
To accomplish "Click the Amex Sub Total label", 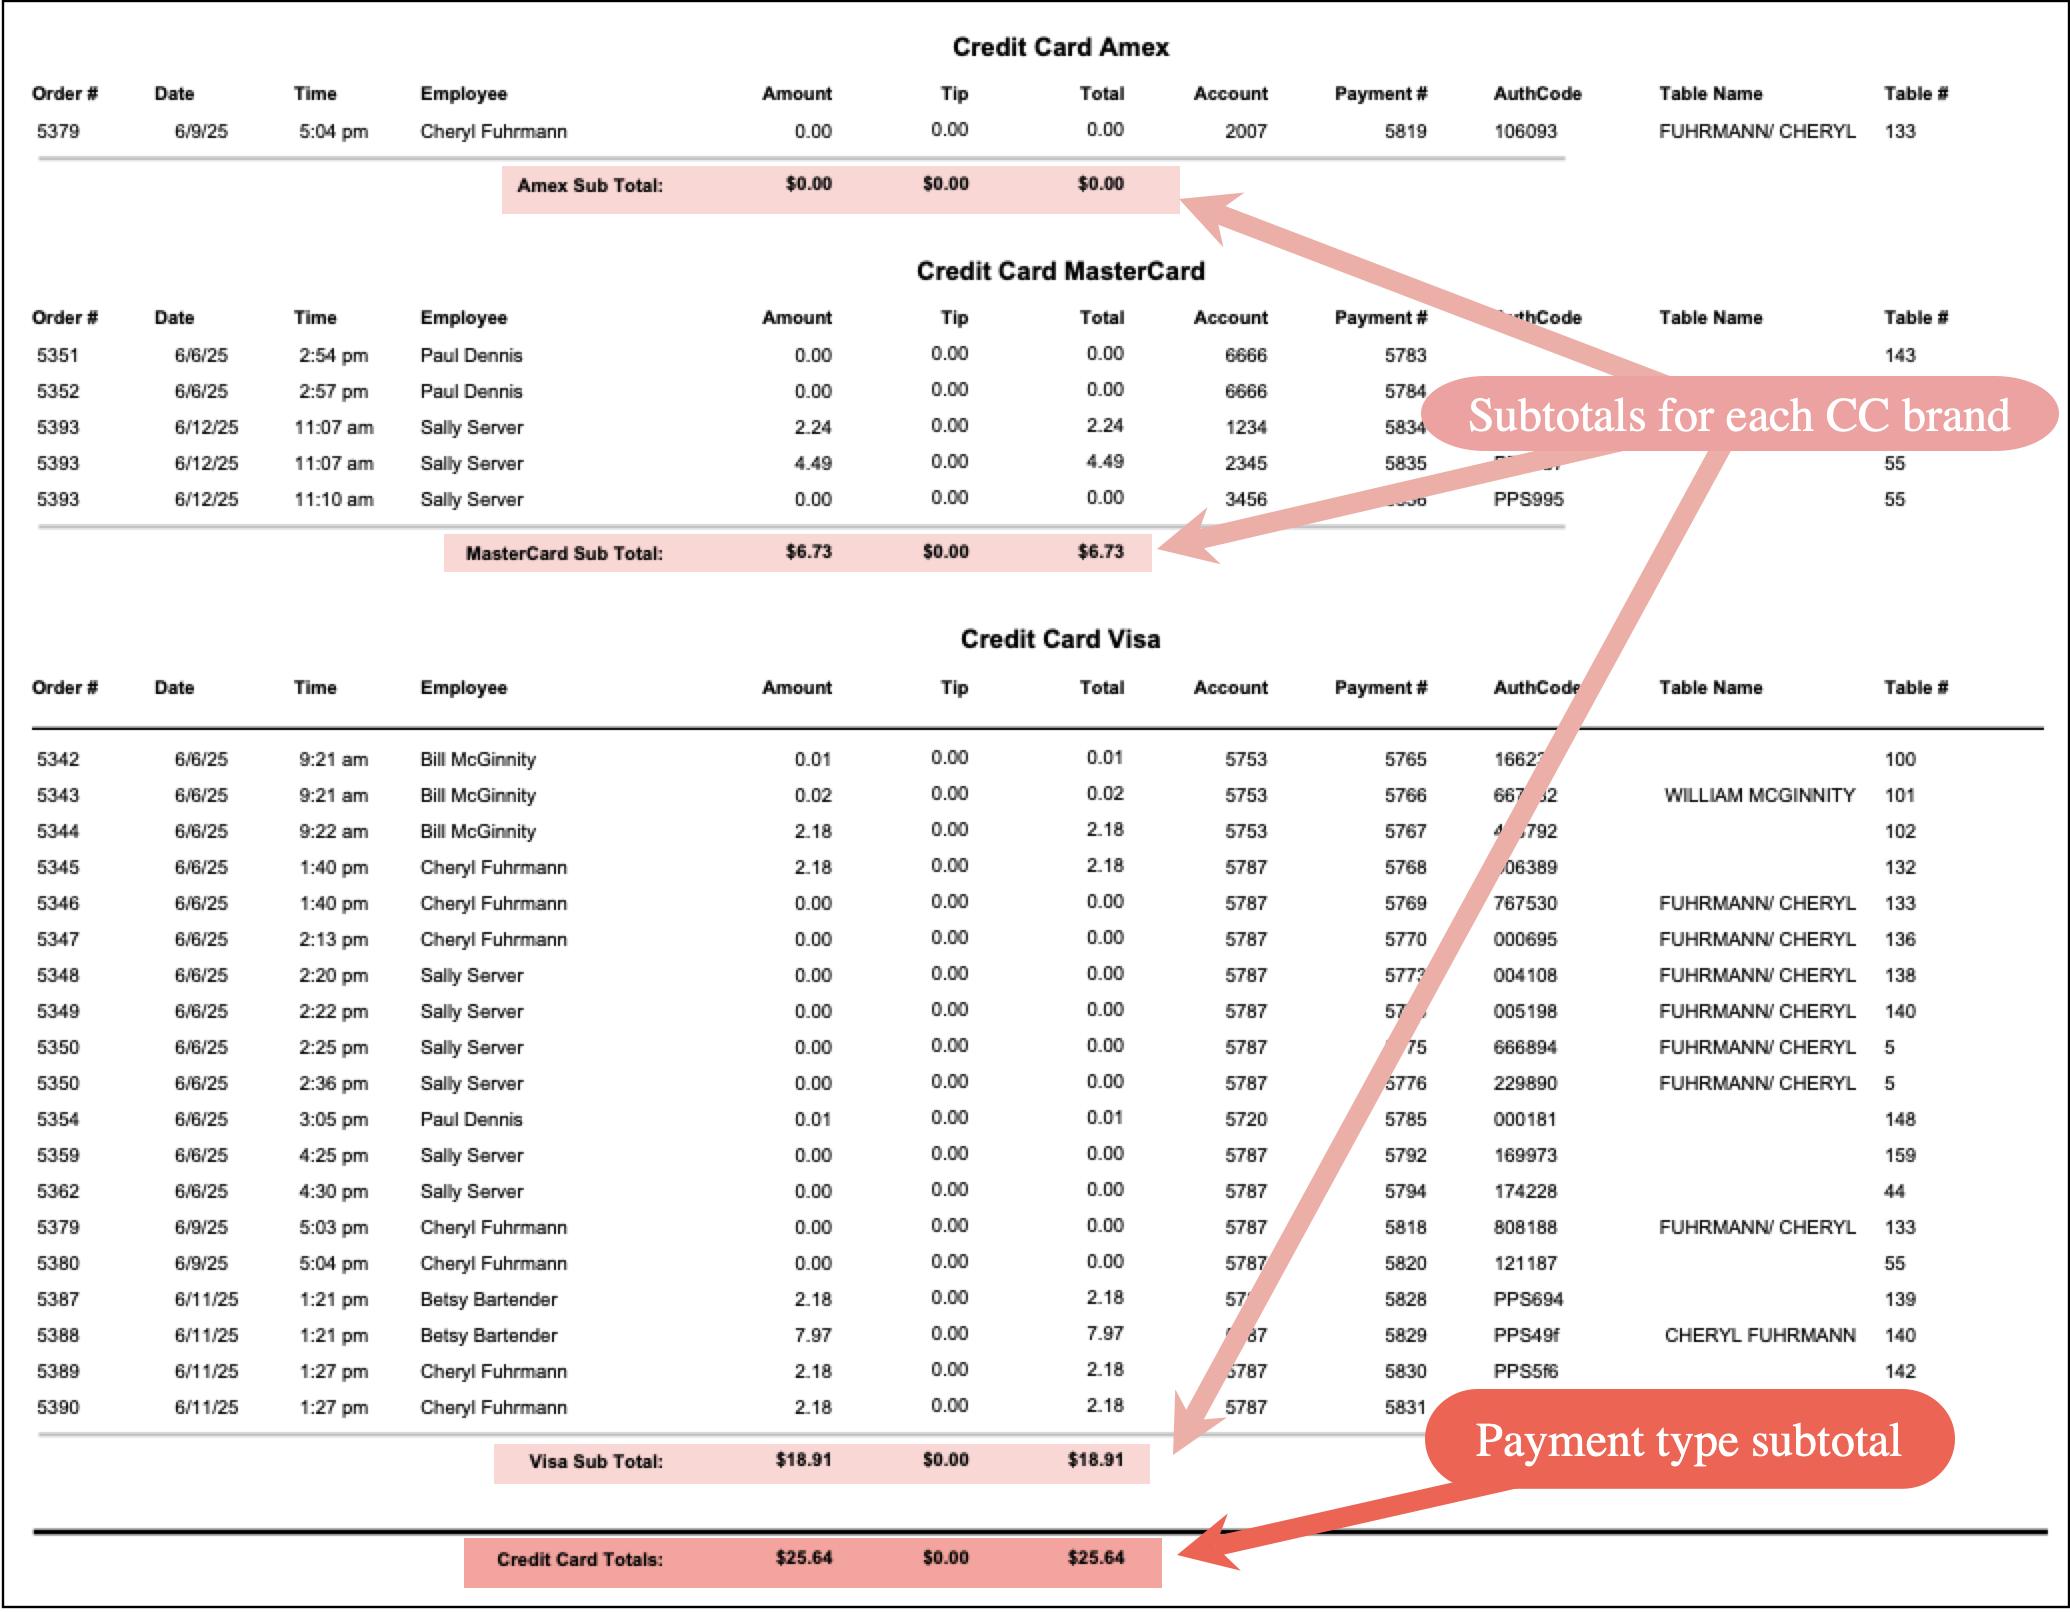I will pyautogui.click(x=589, y=185).
